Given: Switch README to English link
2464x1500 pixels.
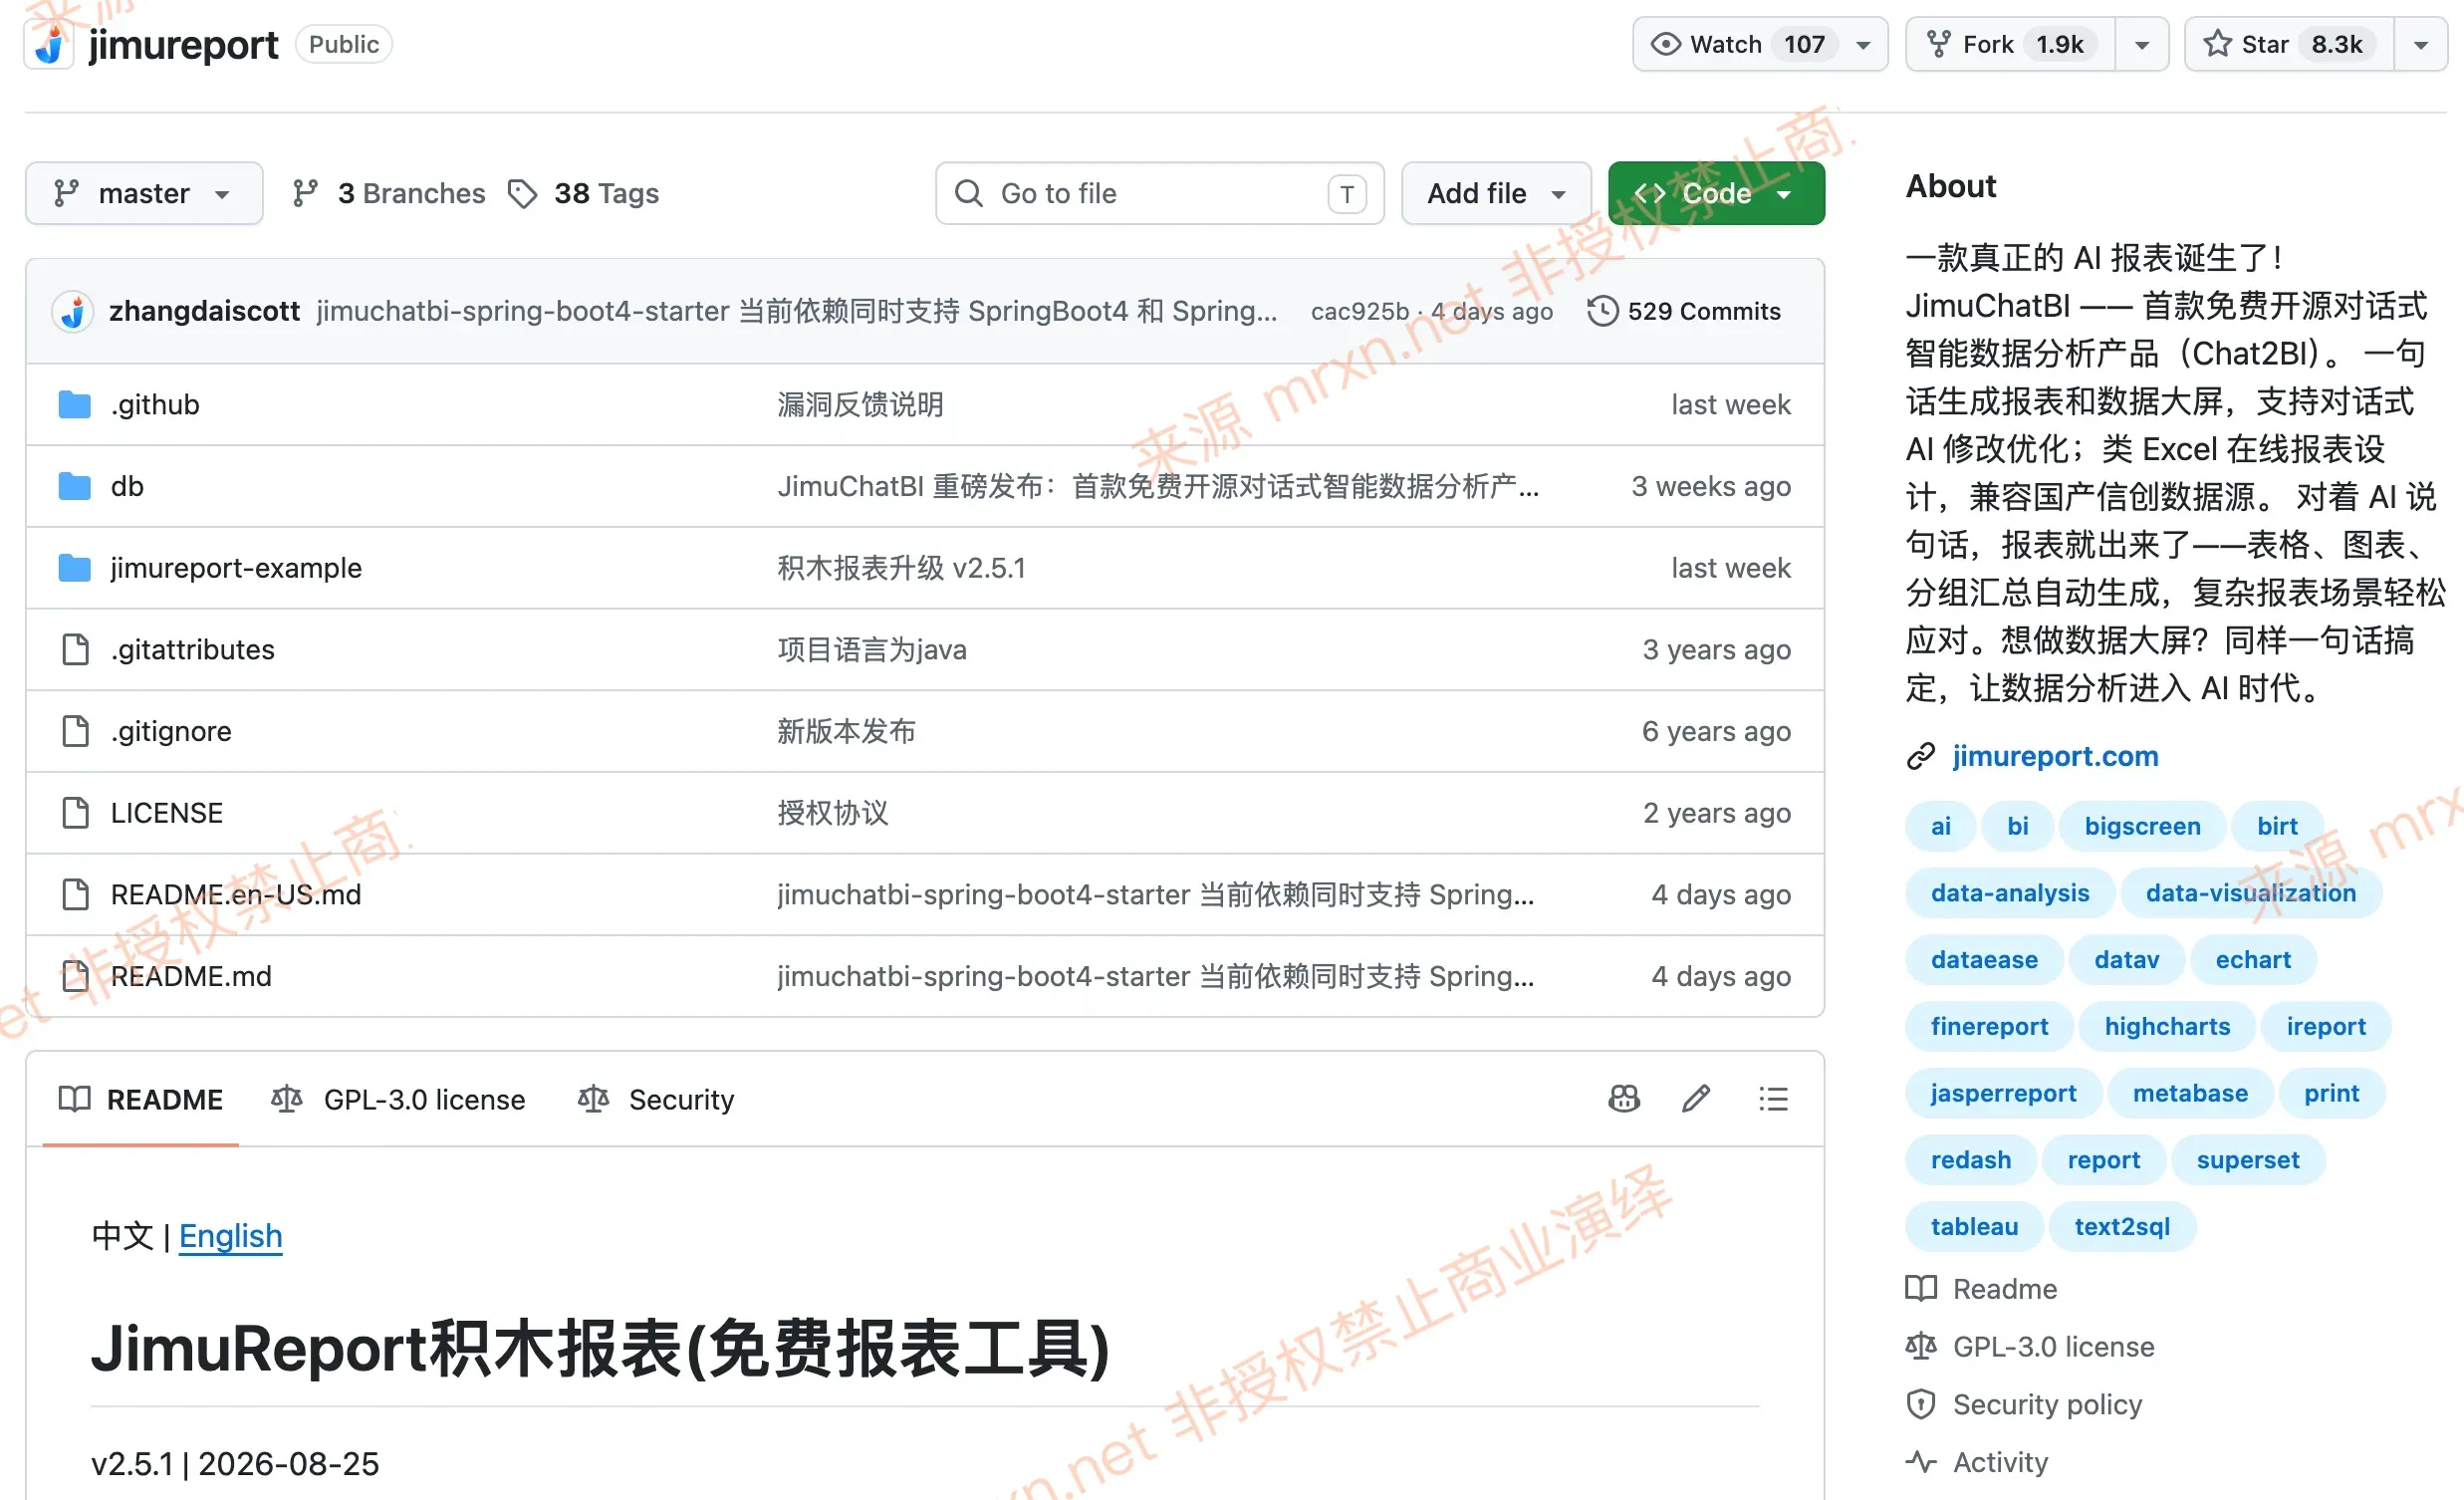Looking at the screenshot, I should click(230, 1236).
